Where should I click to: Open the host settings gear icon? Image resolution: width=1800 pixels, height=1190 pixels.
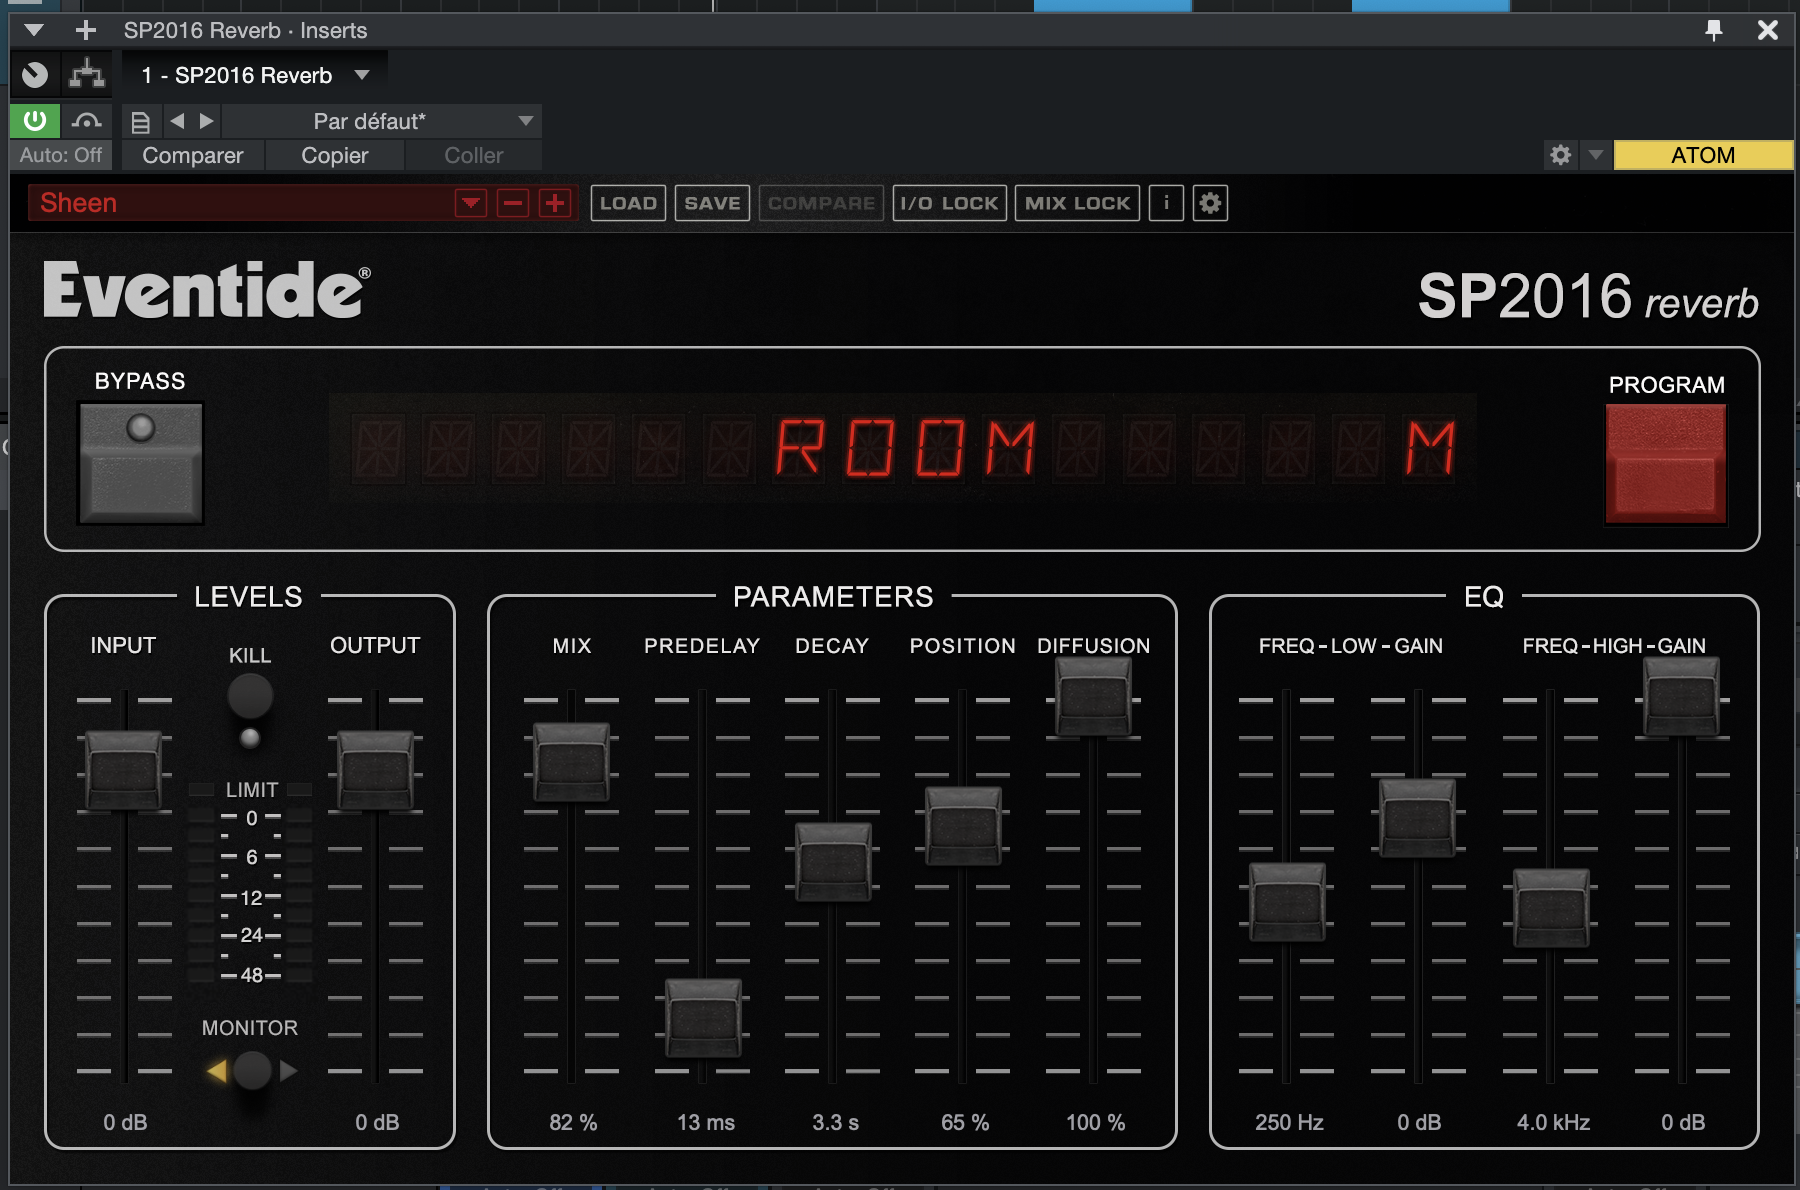[x=1561, y=155]
